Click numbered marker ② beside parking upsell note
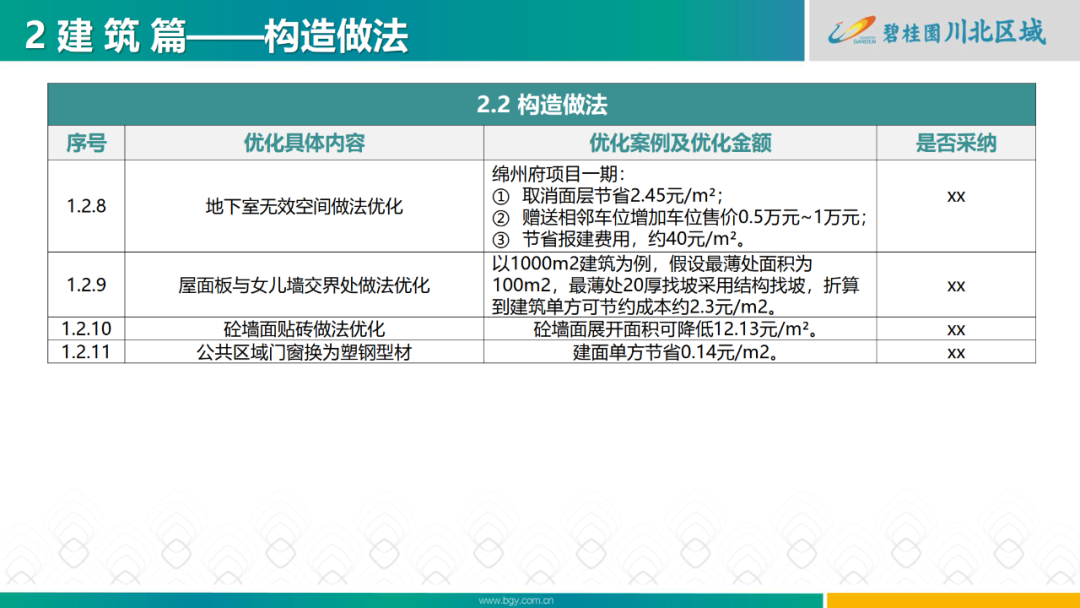The width and height of the screenshot is (1080, 608). pos(499,218)
